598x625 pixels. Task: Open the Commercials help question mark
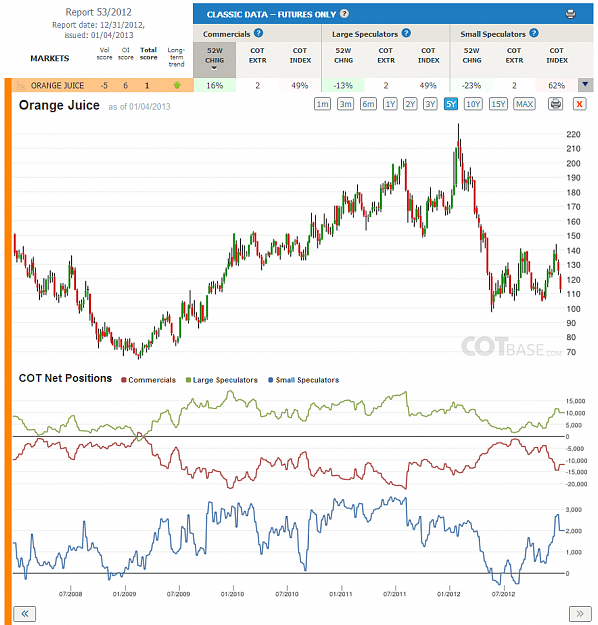(x=258, y=33)
